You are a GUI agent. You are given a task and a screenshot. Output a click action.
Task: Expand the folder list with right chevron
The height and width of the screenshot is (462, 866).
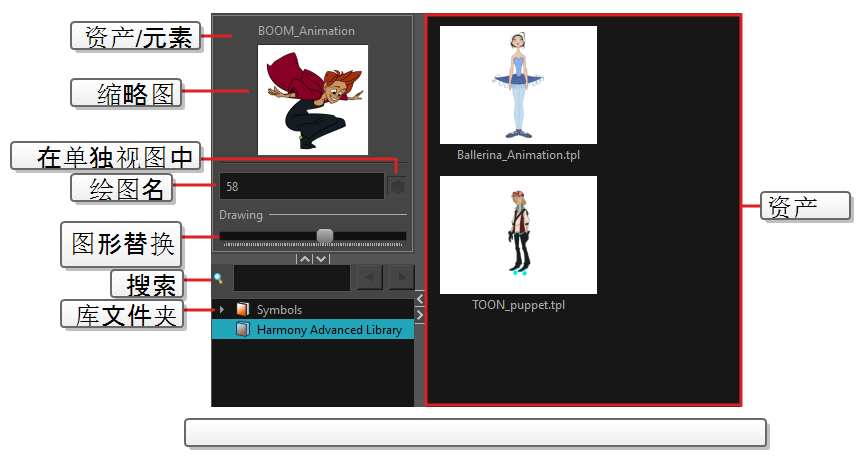(x=419, y=316)
